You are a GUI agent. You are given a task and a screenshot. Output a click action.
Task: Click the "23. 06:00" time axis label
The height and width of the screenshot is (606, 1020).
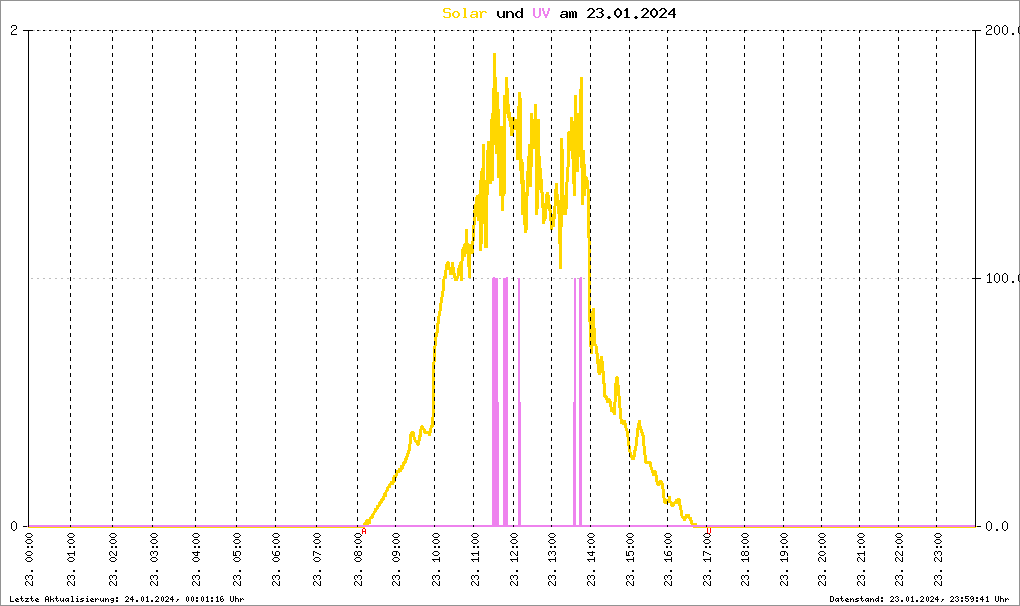point(276,560)
